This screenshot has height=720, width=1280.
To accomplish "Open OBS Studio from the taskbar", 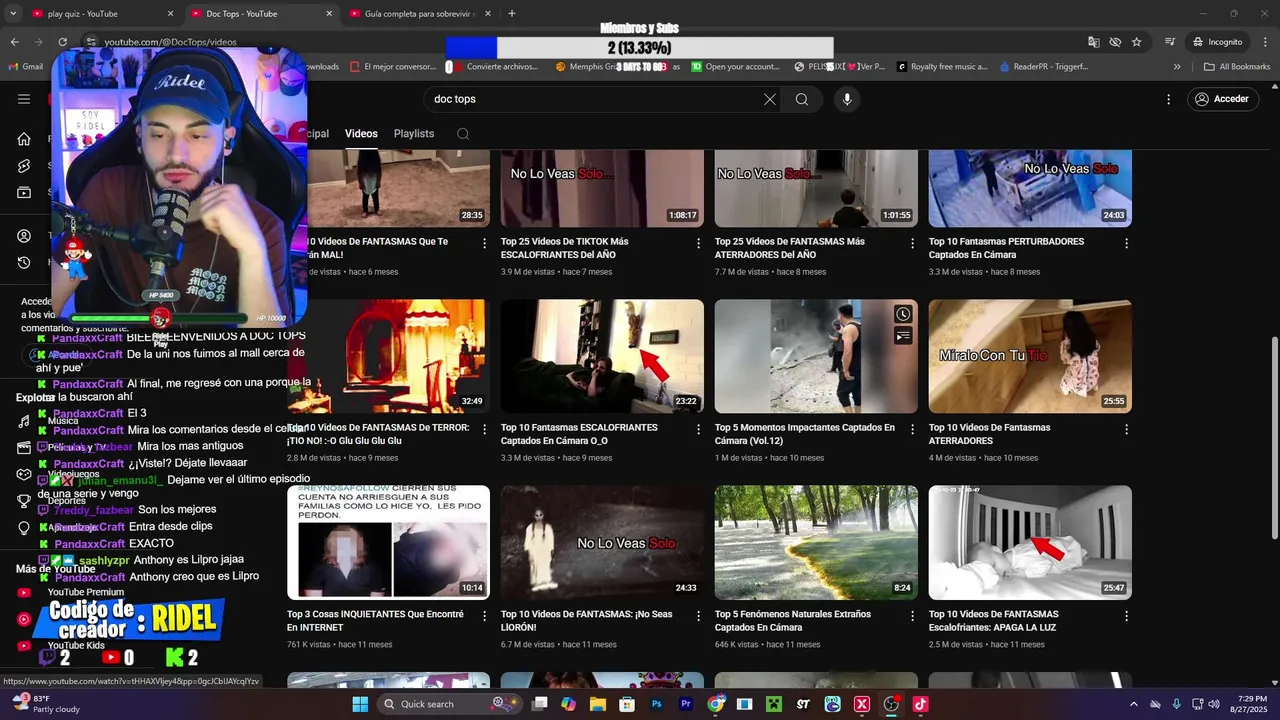I will coord(891,704).
